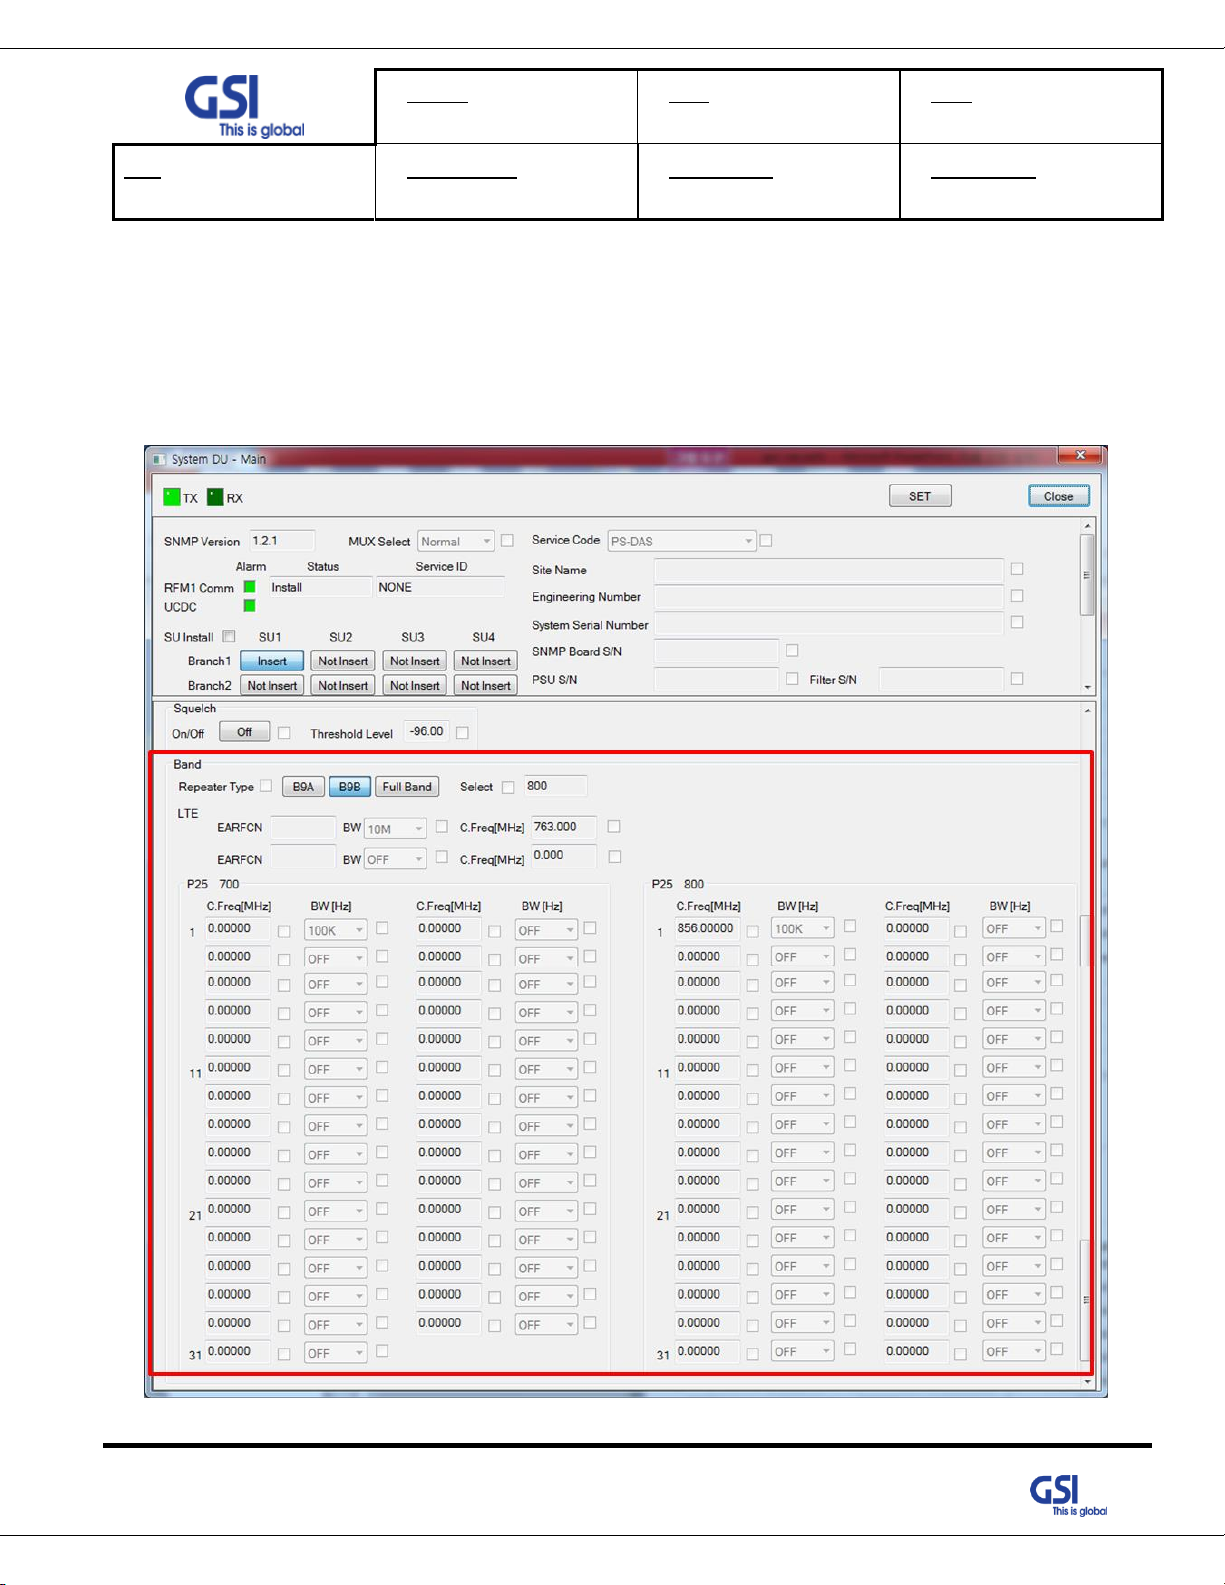This screenshot has width=1225, height=1585.
Task: Open P25 800 row 1 BW 100K dropdown
Action: tap(803, 929)
